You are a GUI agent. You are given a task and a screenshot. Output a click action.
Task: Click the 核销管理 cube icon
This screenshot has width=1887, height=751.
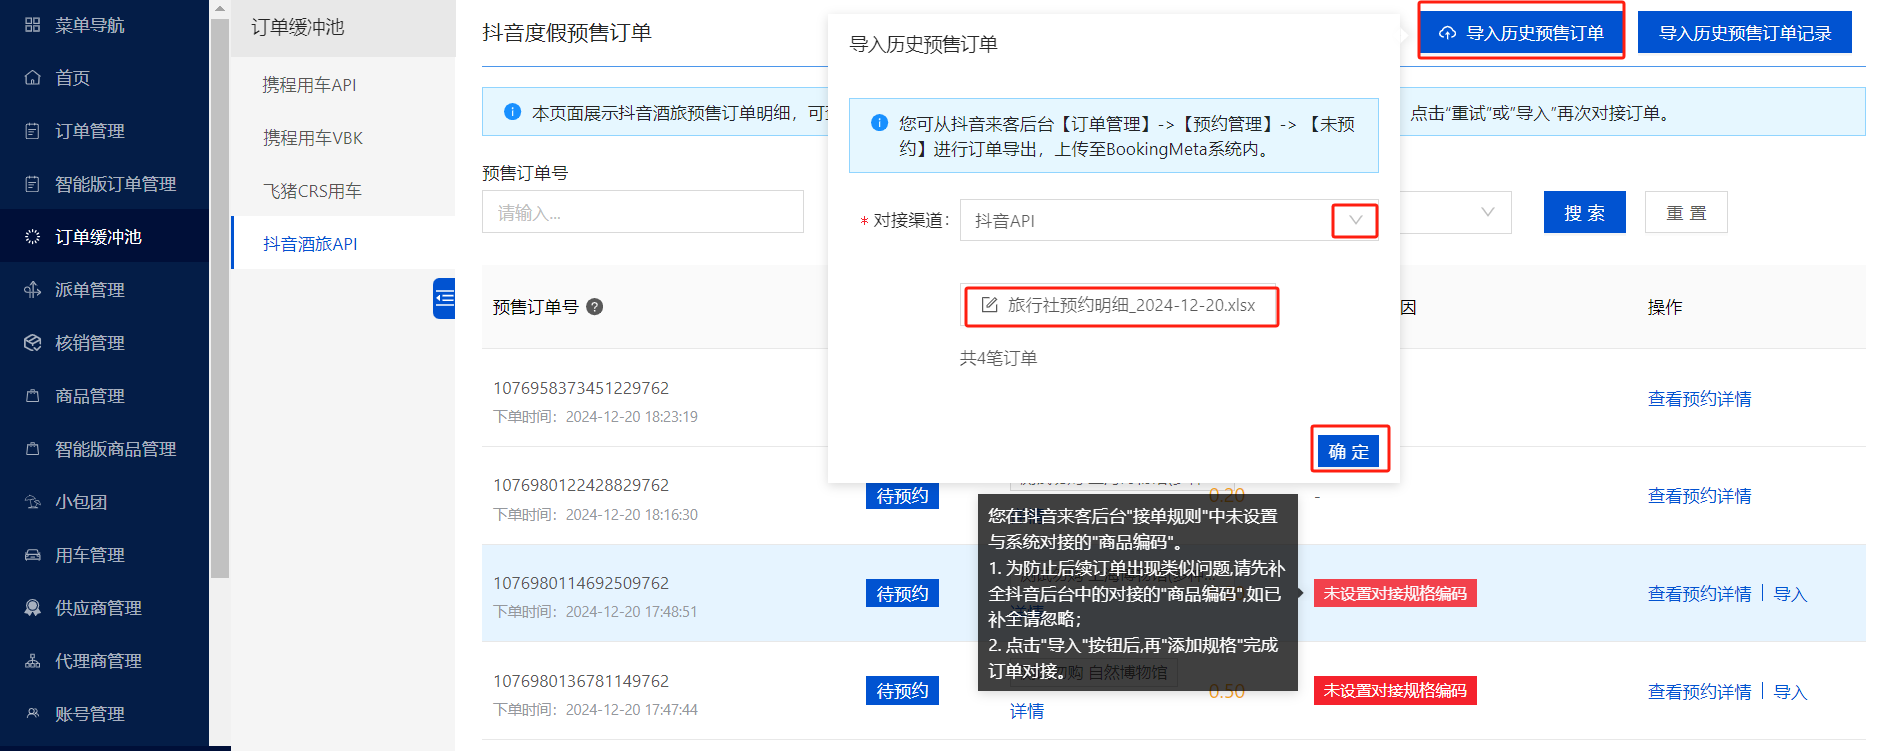tap(33, 343)
